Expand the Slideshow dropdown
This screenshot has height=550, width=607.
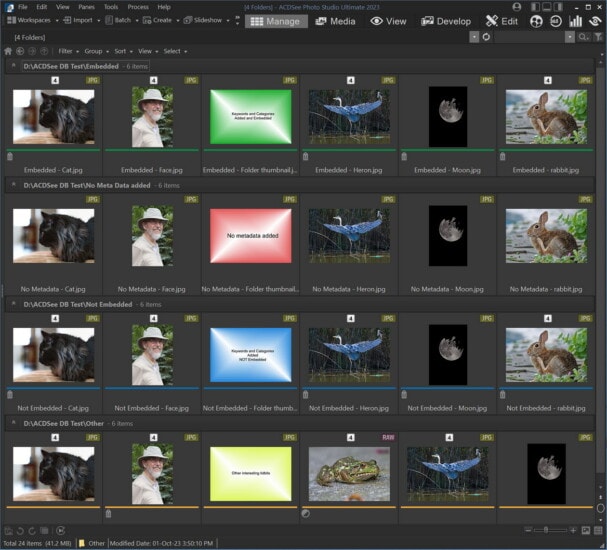230,20
